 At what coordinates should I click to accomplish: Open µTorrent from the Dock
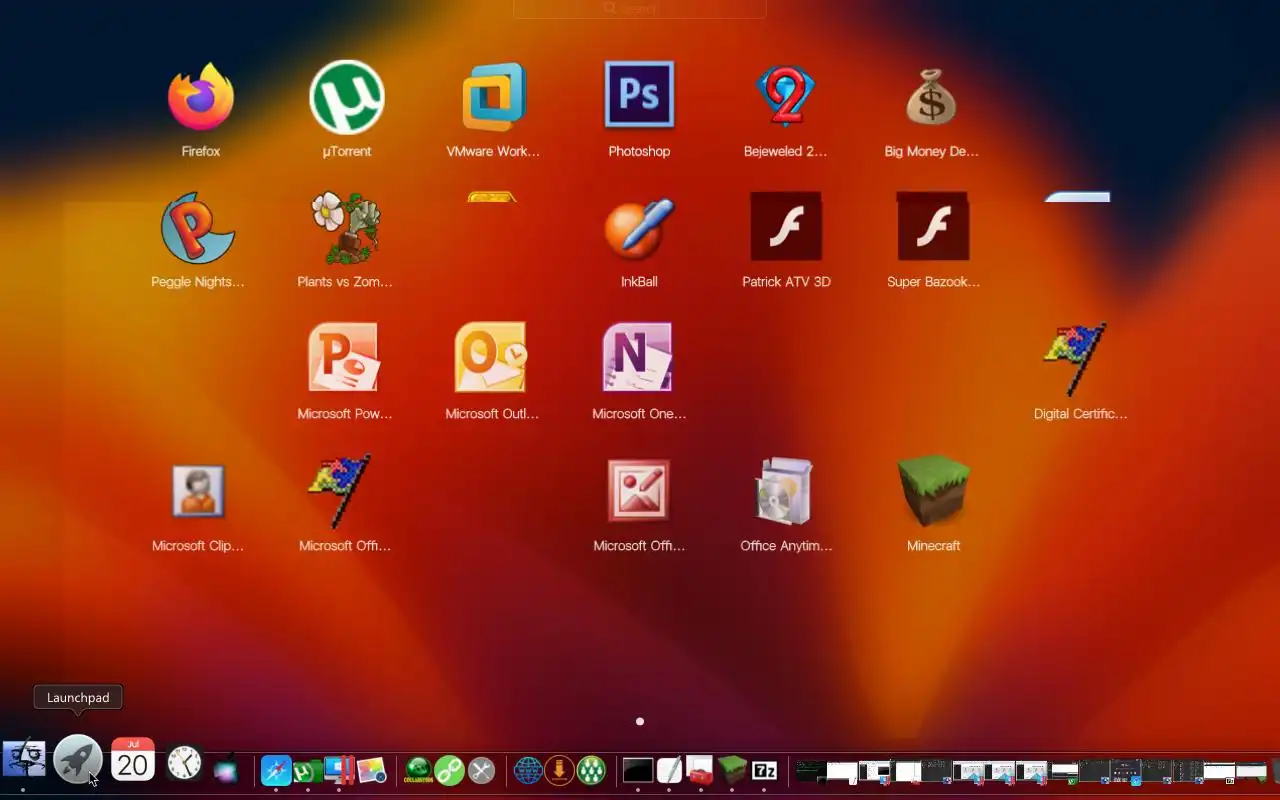click(307, 771)
